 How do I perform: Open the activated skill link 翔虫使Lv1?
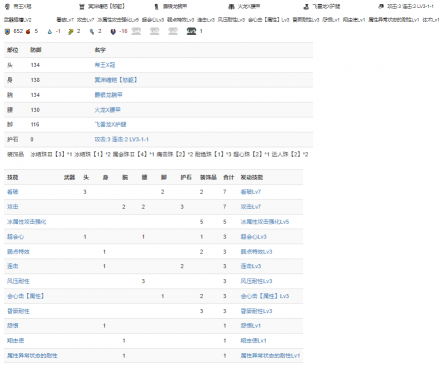(x=254, y=340)
